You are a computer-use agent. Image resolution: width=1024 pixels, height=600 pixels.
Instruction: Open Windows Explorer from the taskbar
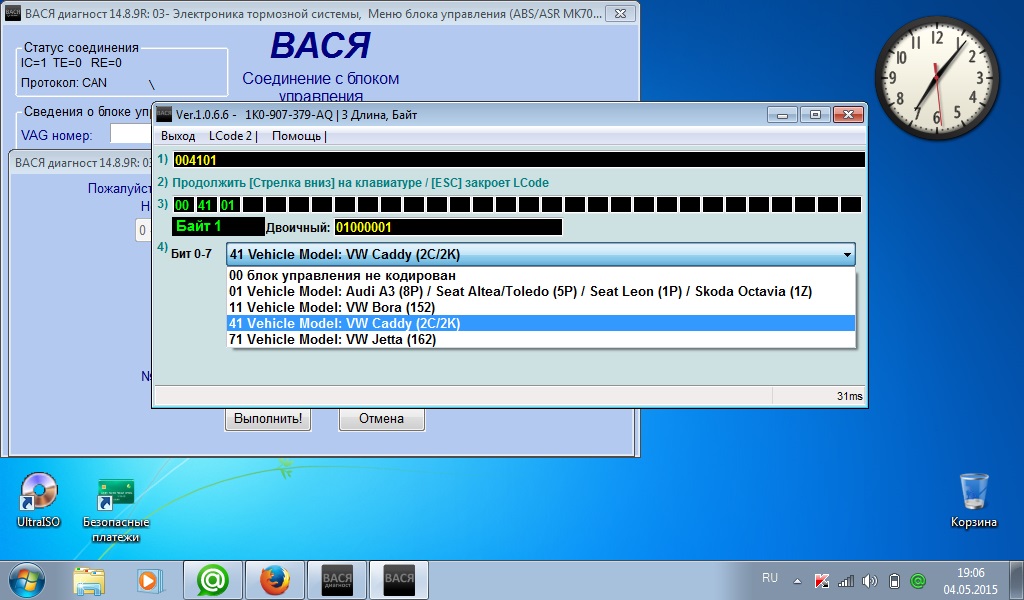[89, 580]
